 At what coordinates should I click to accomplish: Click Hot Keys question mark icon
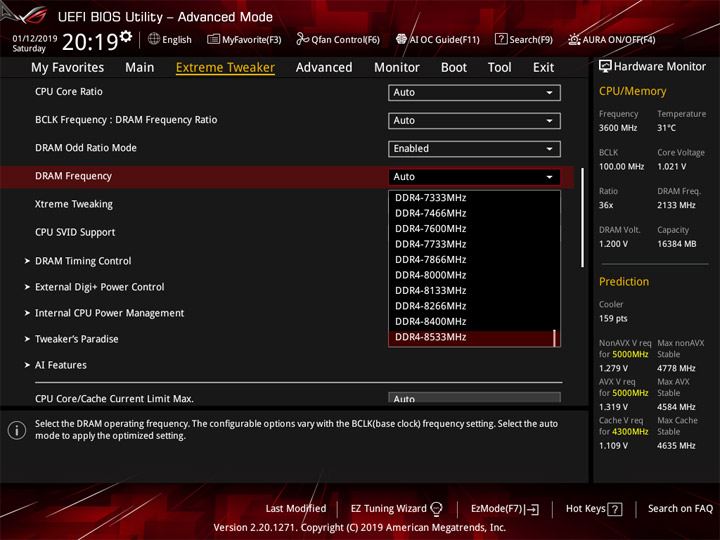pyautogui.click(x=615, y=509)
